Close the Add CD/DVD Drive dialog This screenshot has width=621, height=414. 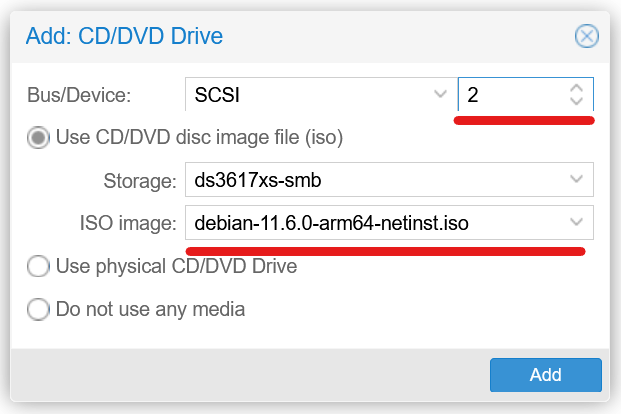pyautogui.click(x=587, y=36)
